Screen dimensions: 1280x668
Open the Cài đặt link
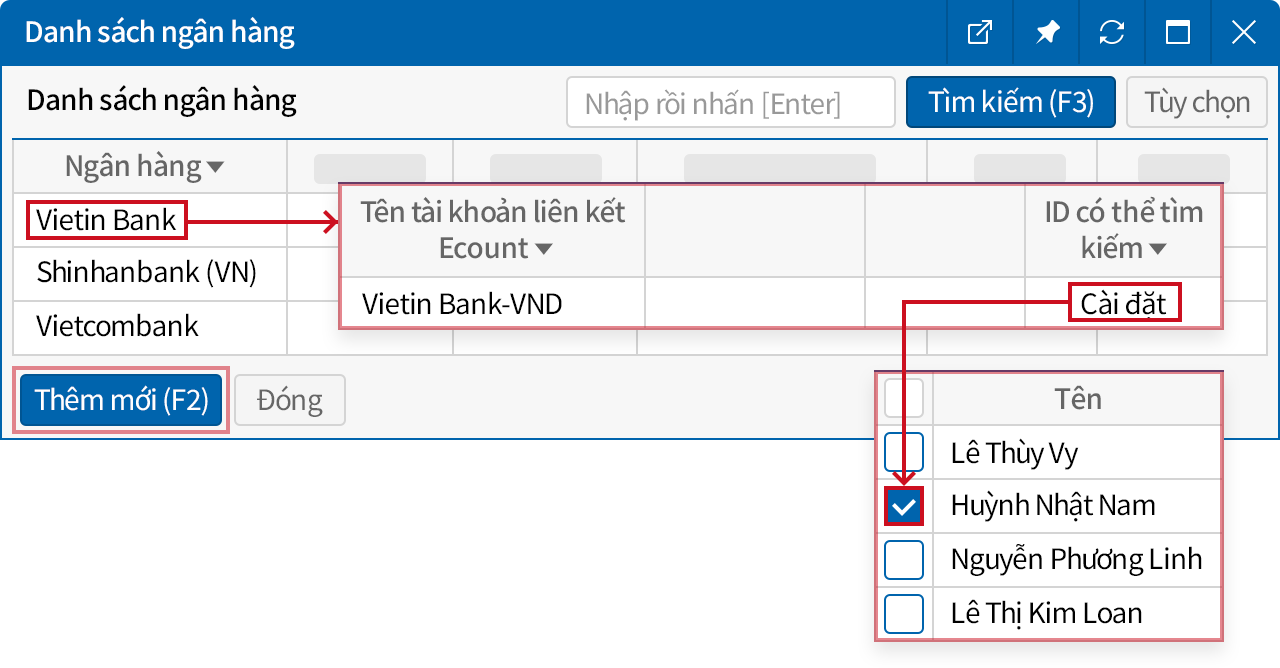[1124, 303]
